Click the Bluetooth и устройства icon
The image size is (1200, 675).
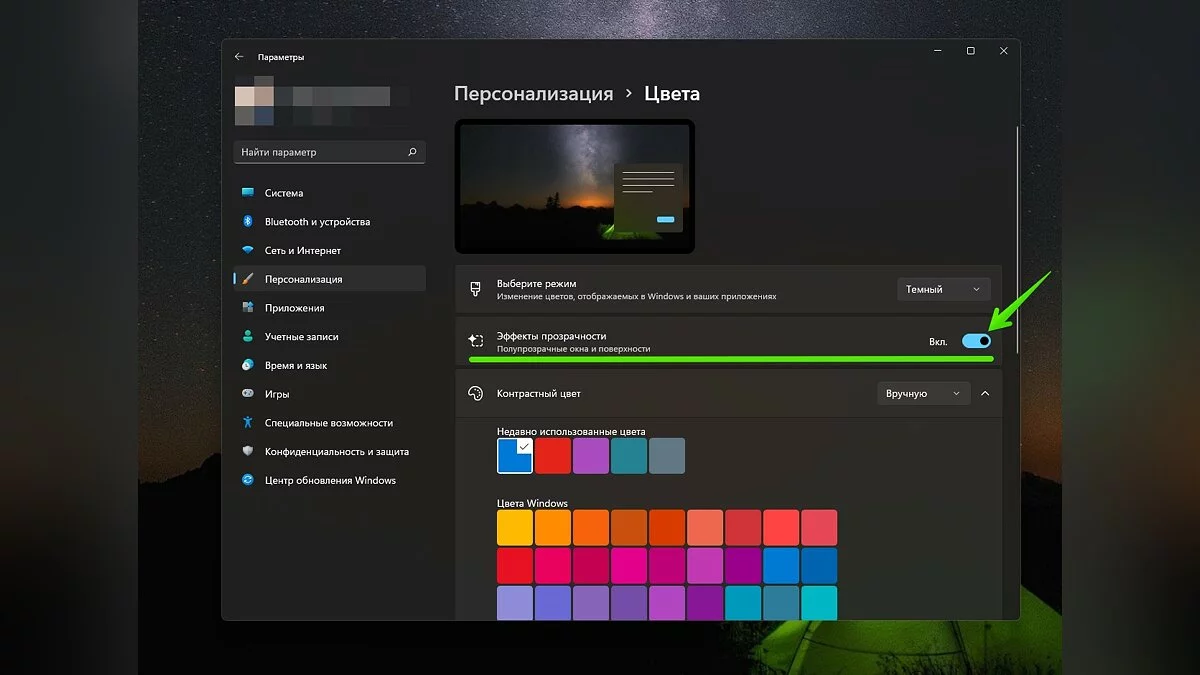247,222
